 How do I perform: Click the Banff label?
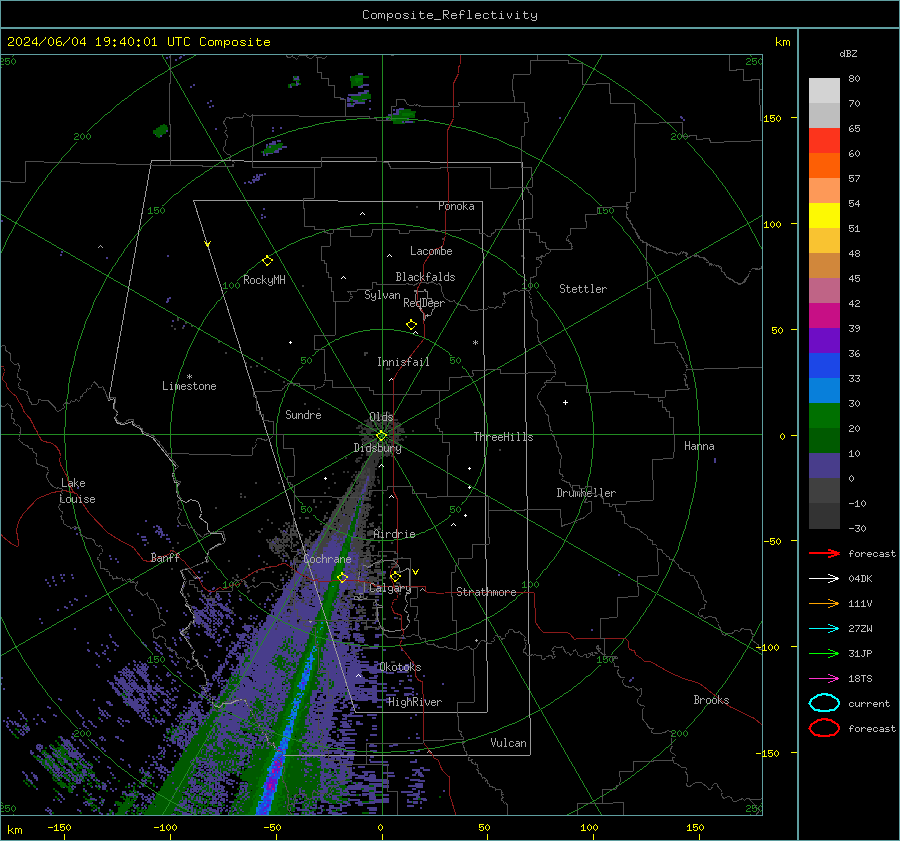click(165, 557)
